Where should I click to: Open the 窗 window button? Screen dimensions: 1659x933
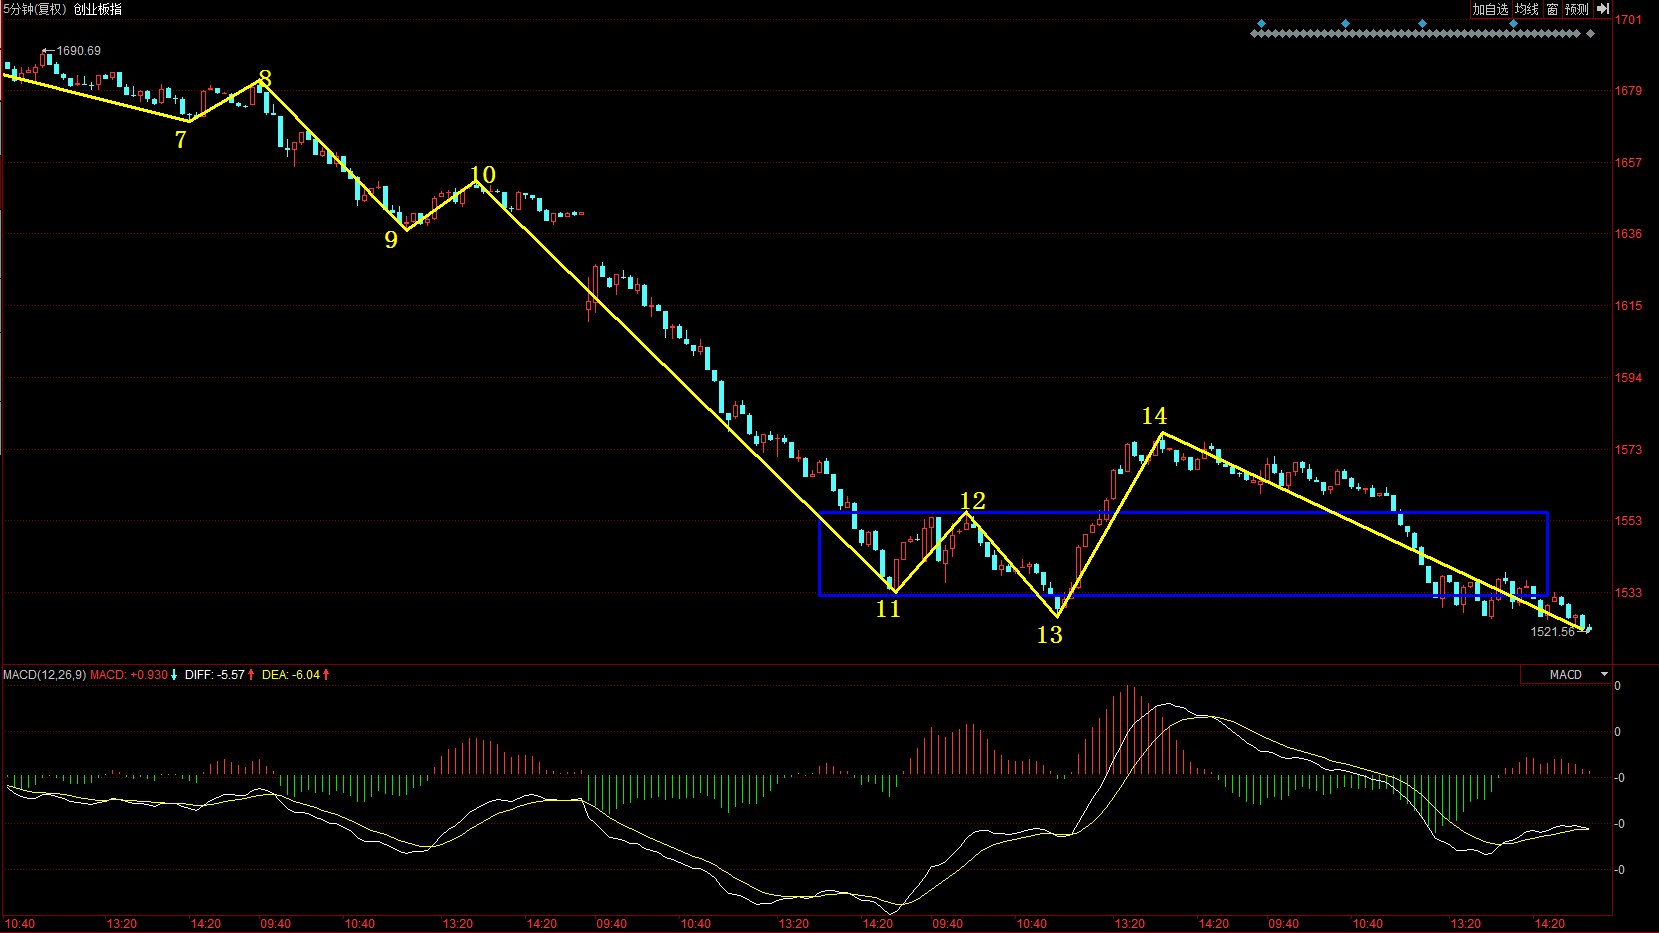click(x=1552, y=9)
